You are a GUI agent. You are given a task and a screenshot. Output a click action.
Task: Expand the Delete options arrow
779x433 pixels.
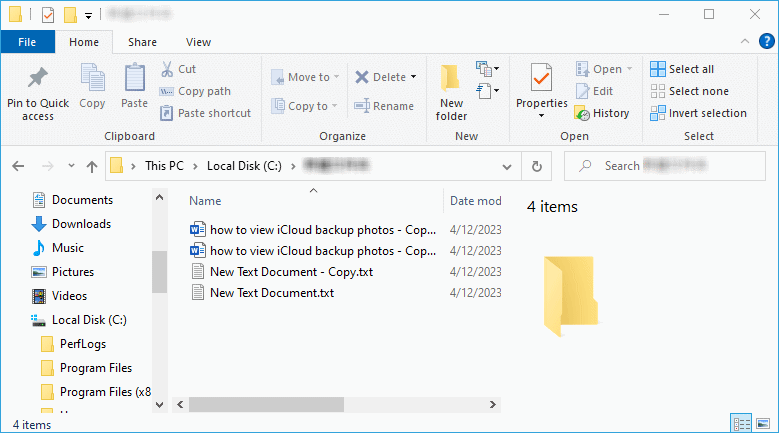coord(413,77)
